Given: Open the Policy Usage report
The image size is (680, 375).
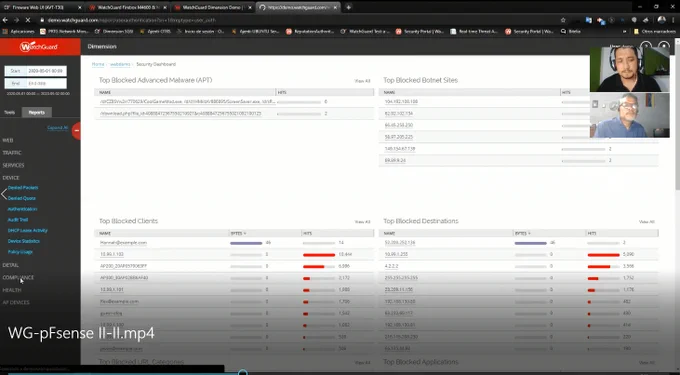Looking at the screenshot, I should 20,252.
